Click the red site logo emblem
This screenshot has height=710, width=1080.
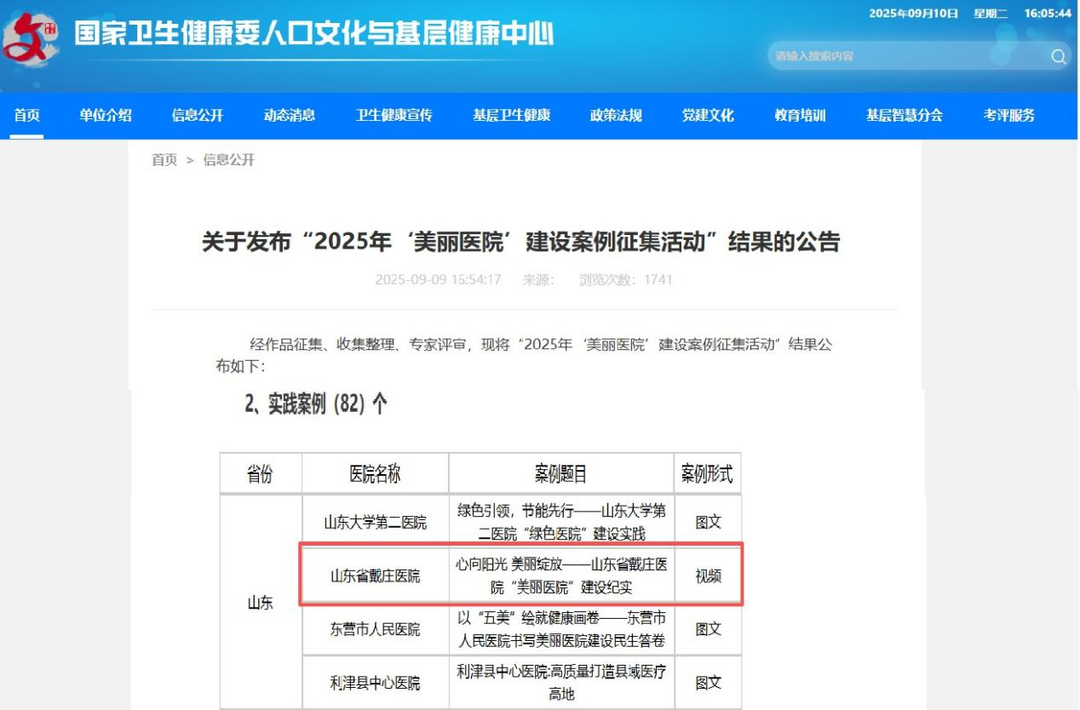30,36
